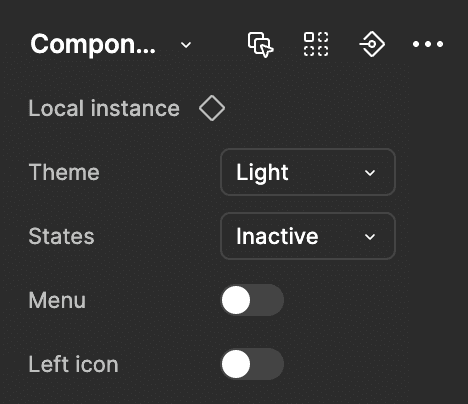The image size is (468, 404).
Task: Click the chevron arrow in States dropdown
Action: (370, 237)
